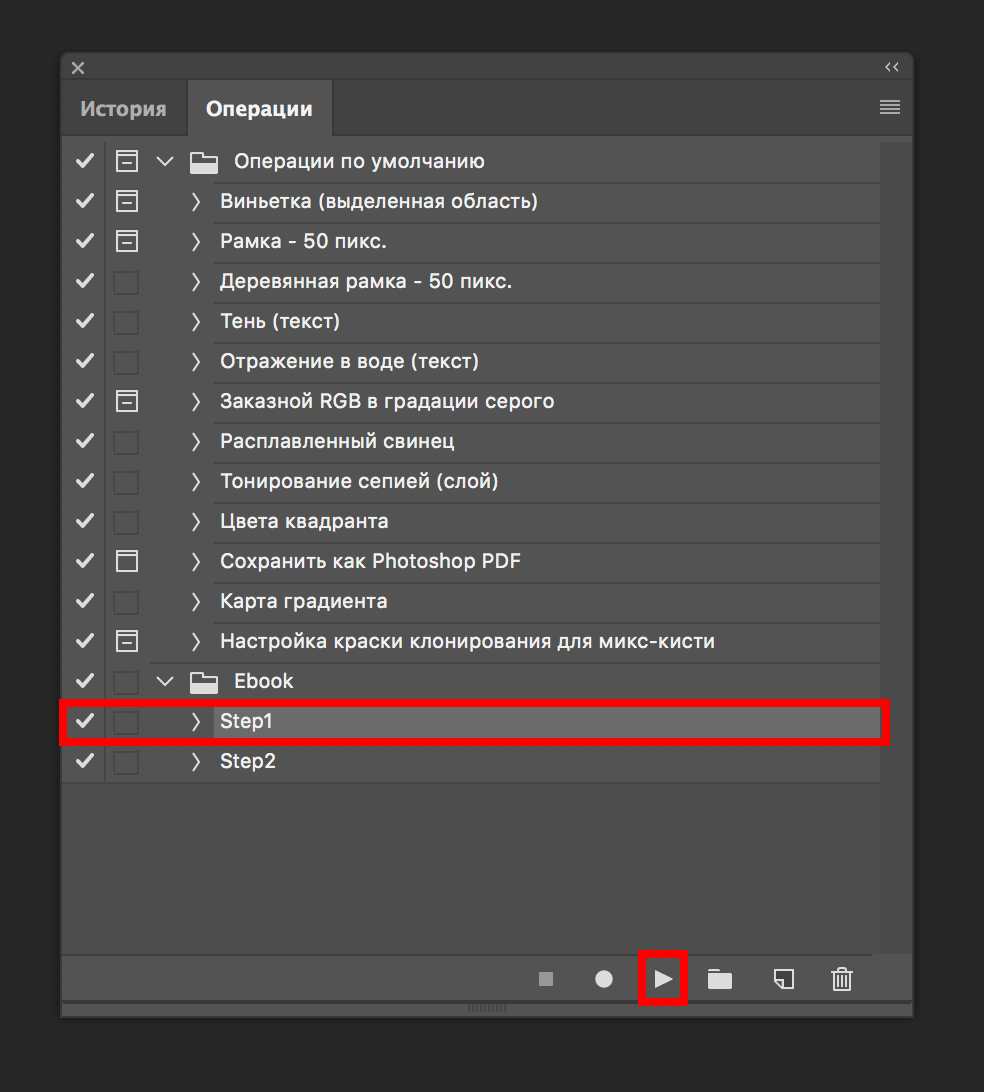The height and width of the screenshot is (1092, 984).
Task: Expand the Step1 action steps
Action: [196, 721]
